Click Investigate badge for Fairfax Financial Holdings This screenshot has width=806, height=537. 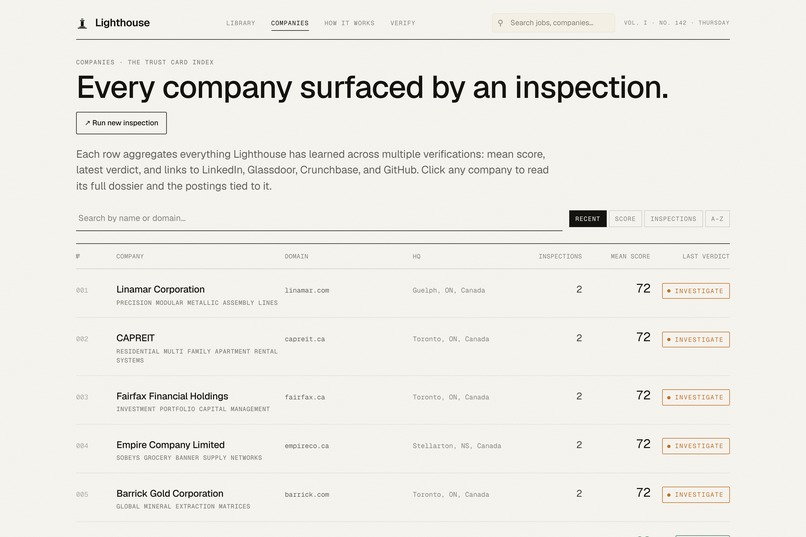696,397
